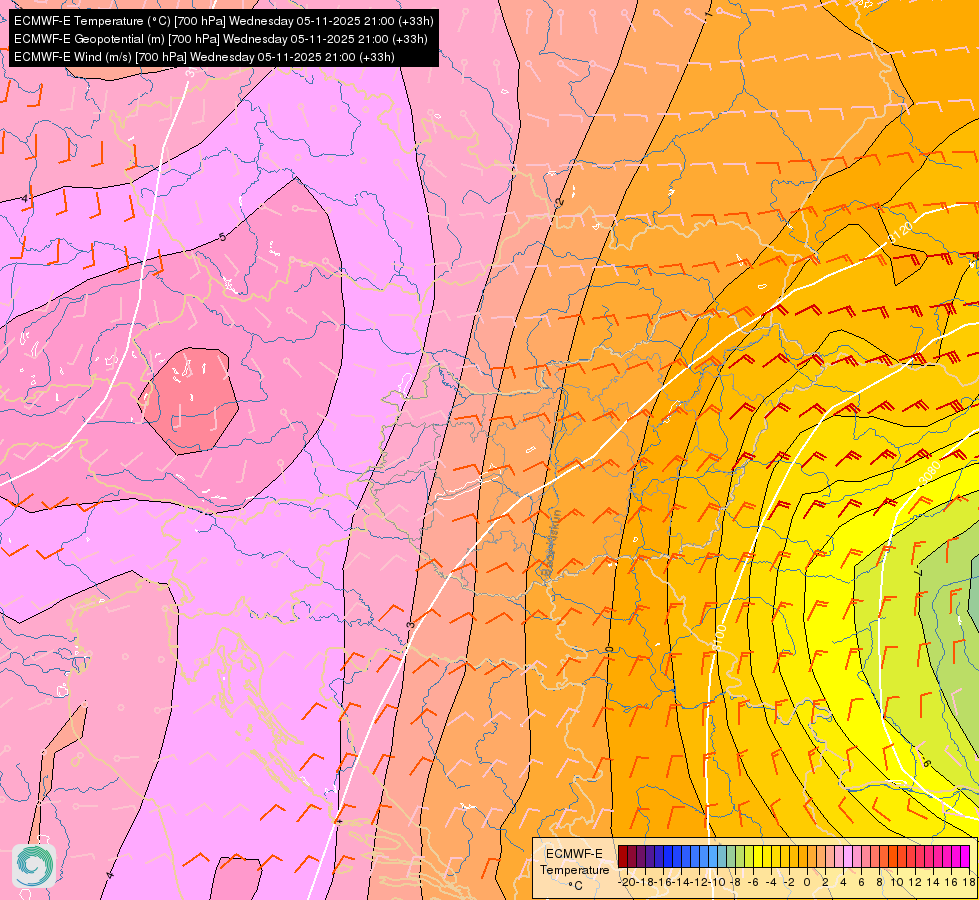The width and height of the screenshot is (979, 900).
Task: Click the '-20' value on the temperature scale
Action: click(x=627, y=882)
